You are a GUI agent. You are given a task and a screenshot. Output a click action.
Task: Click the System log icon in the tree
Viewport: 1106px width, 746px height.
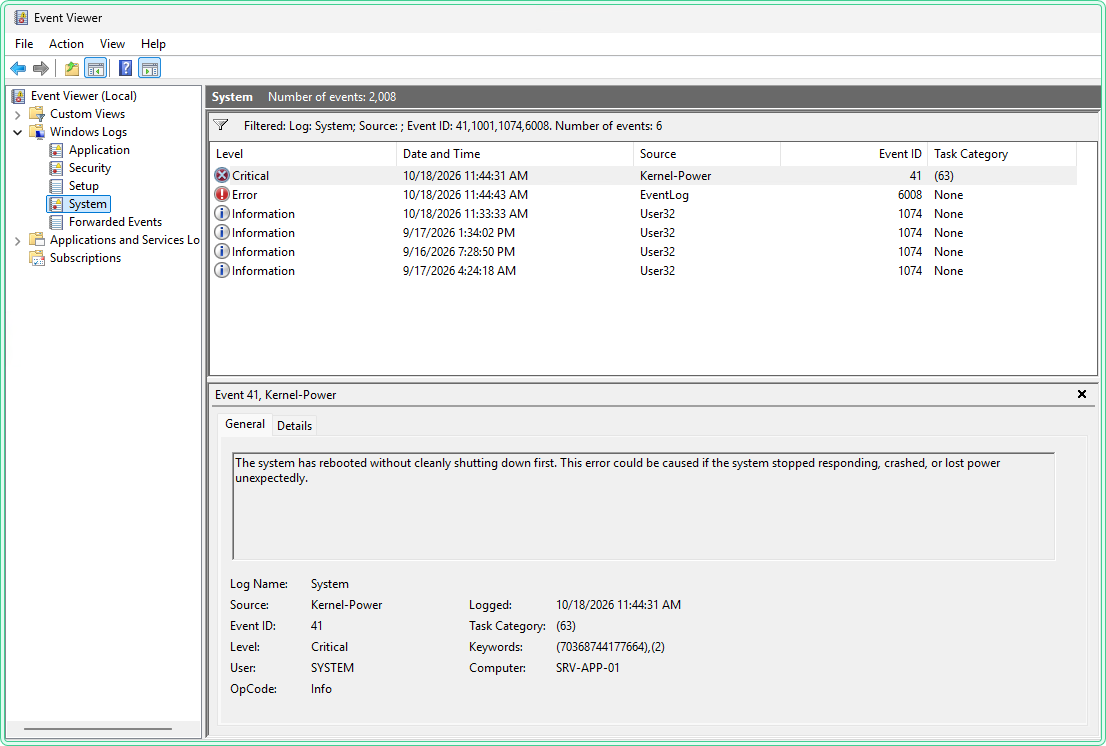tap(56, 204)
